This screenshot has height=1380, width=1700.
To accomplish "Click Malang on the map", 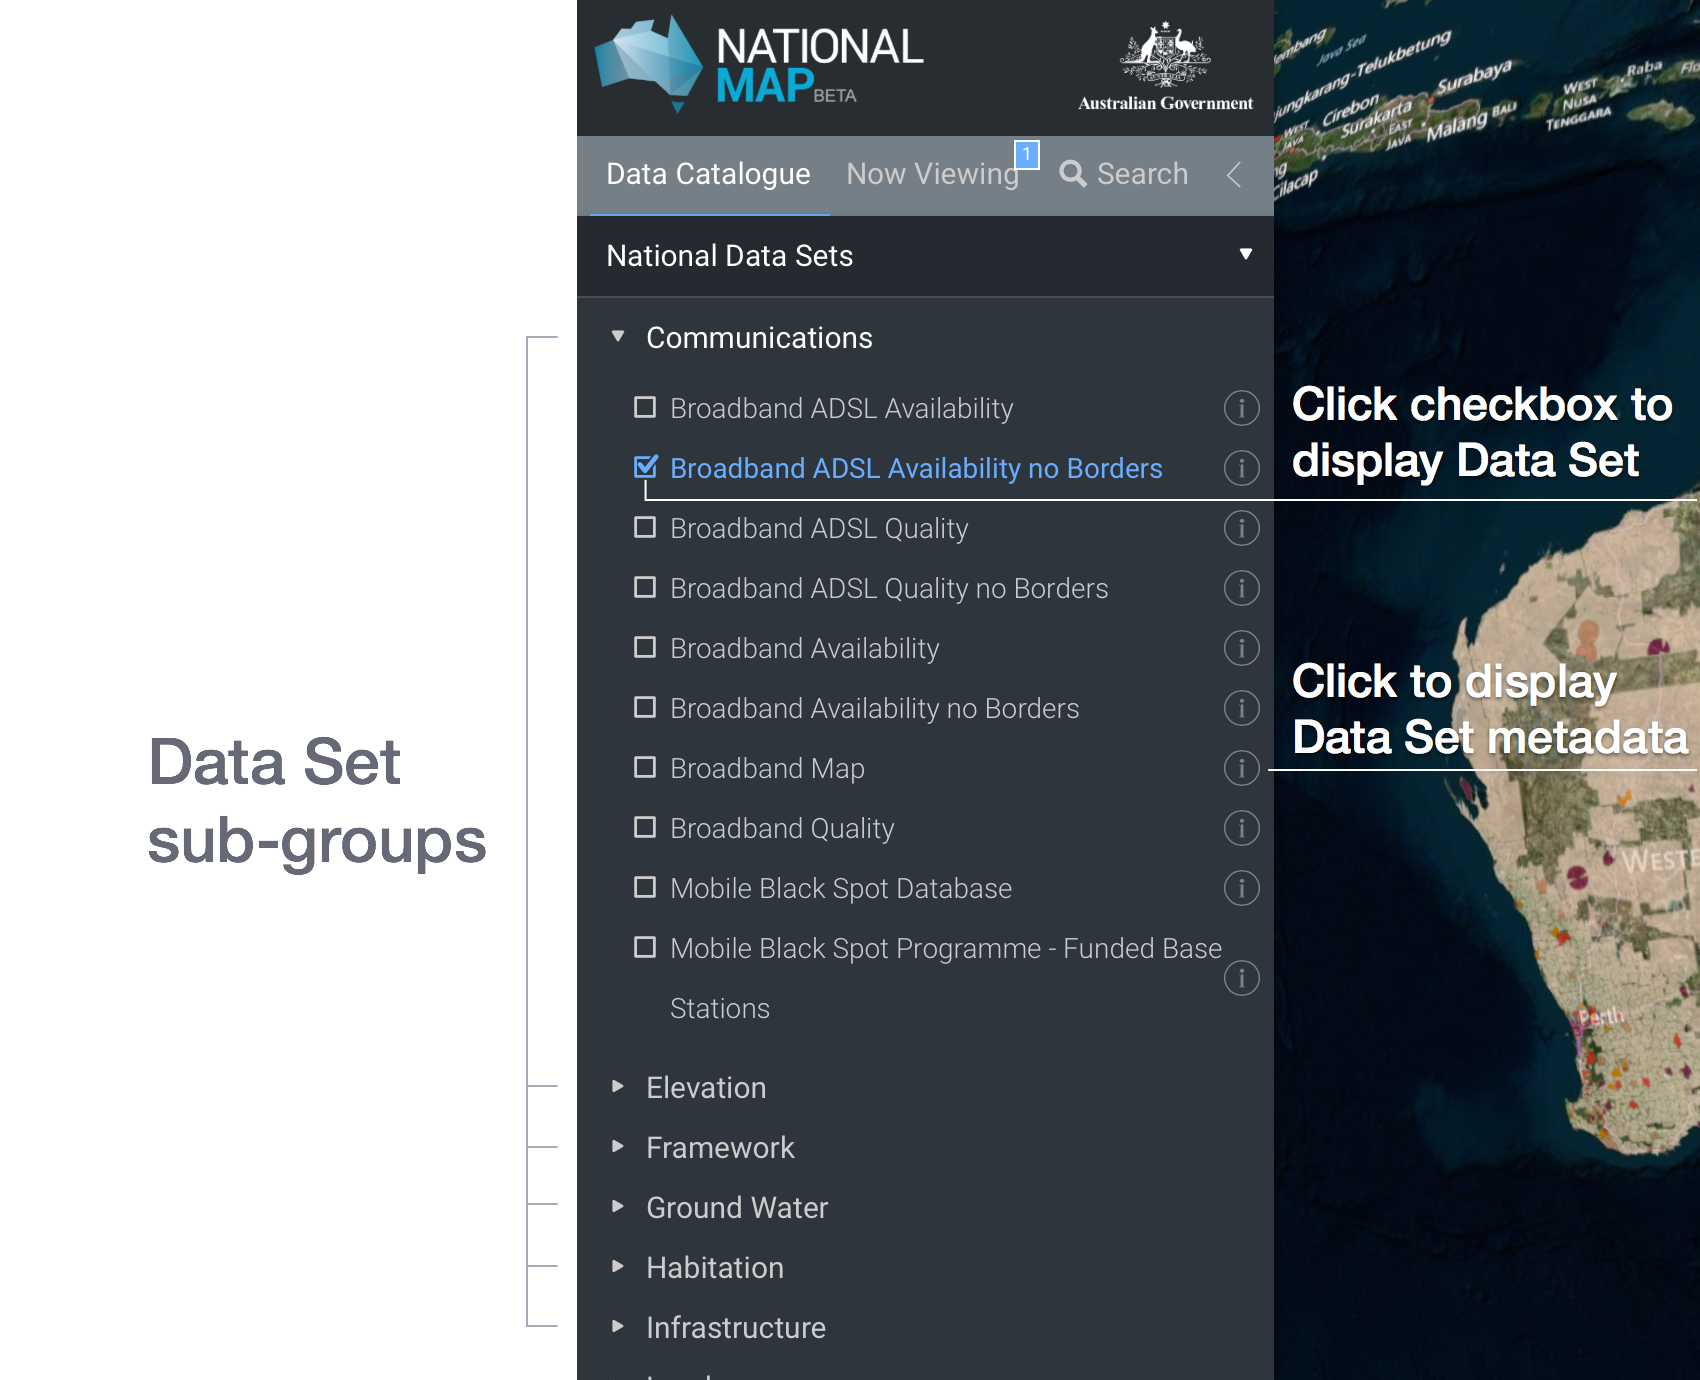I will point(1456,126).
